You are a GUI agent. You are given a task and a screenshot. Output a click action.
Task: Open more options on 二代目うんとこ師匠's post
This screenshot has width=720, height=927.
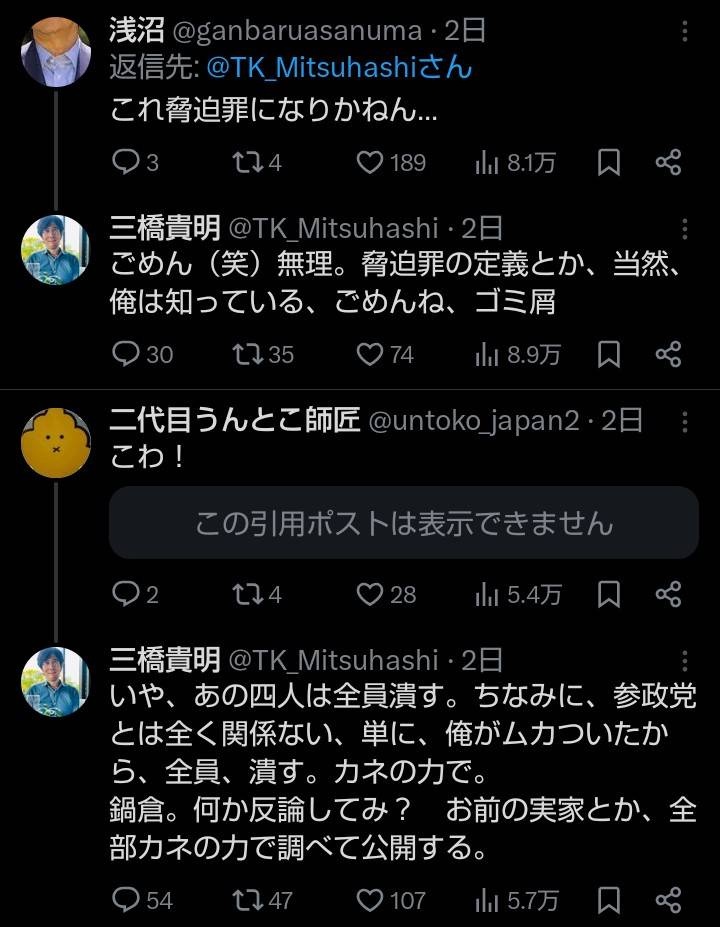tap(685, 421)
